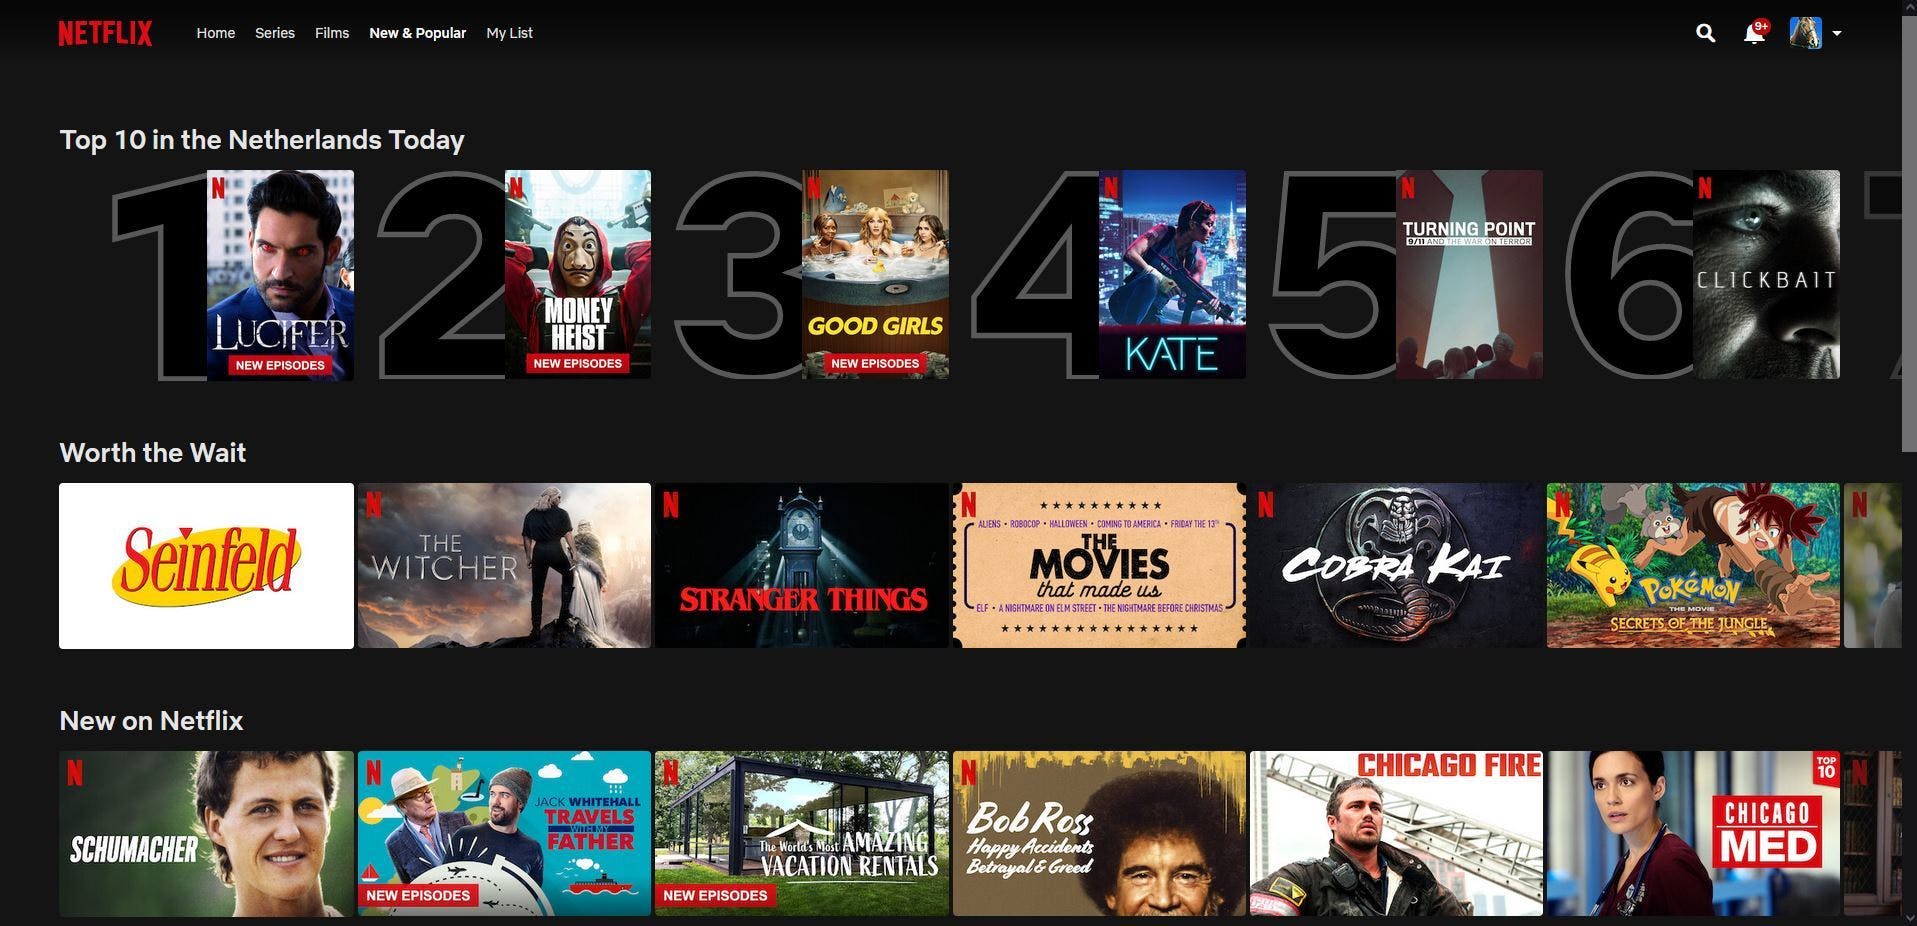The width and height of the screenshot is (1917, 926).
Task: Select the Turning Point poster
Action: click(1469, 274)
